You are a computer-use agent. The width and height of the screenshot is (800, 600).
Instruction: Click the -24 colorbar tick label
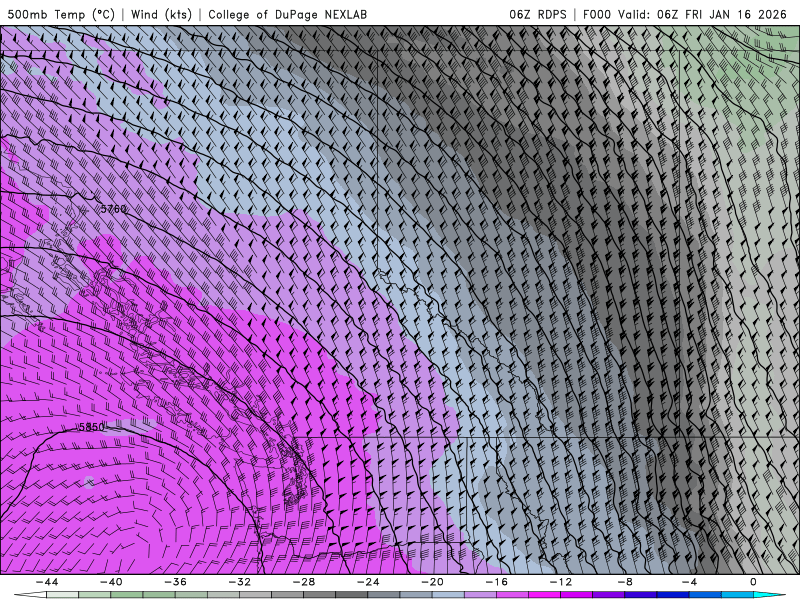[x=368, y=582]
